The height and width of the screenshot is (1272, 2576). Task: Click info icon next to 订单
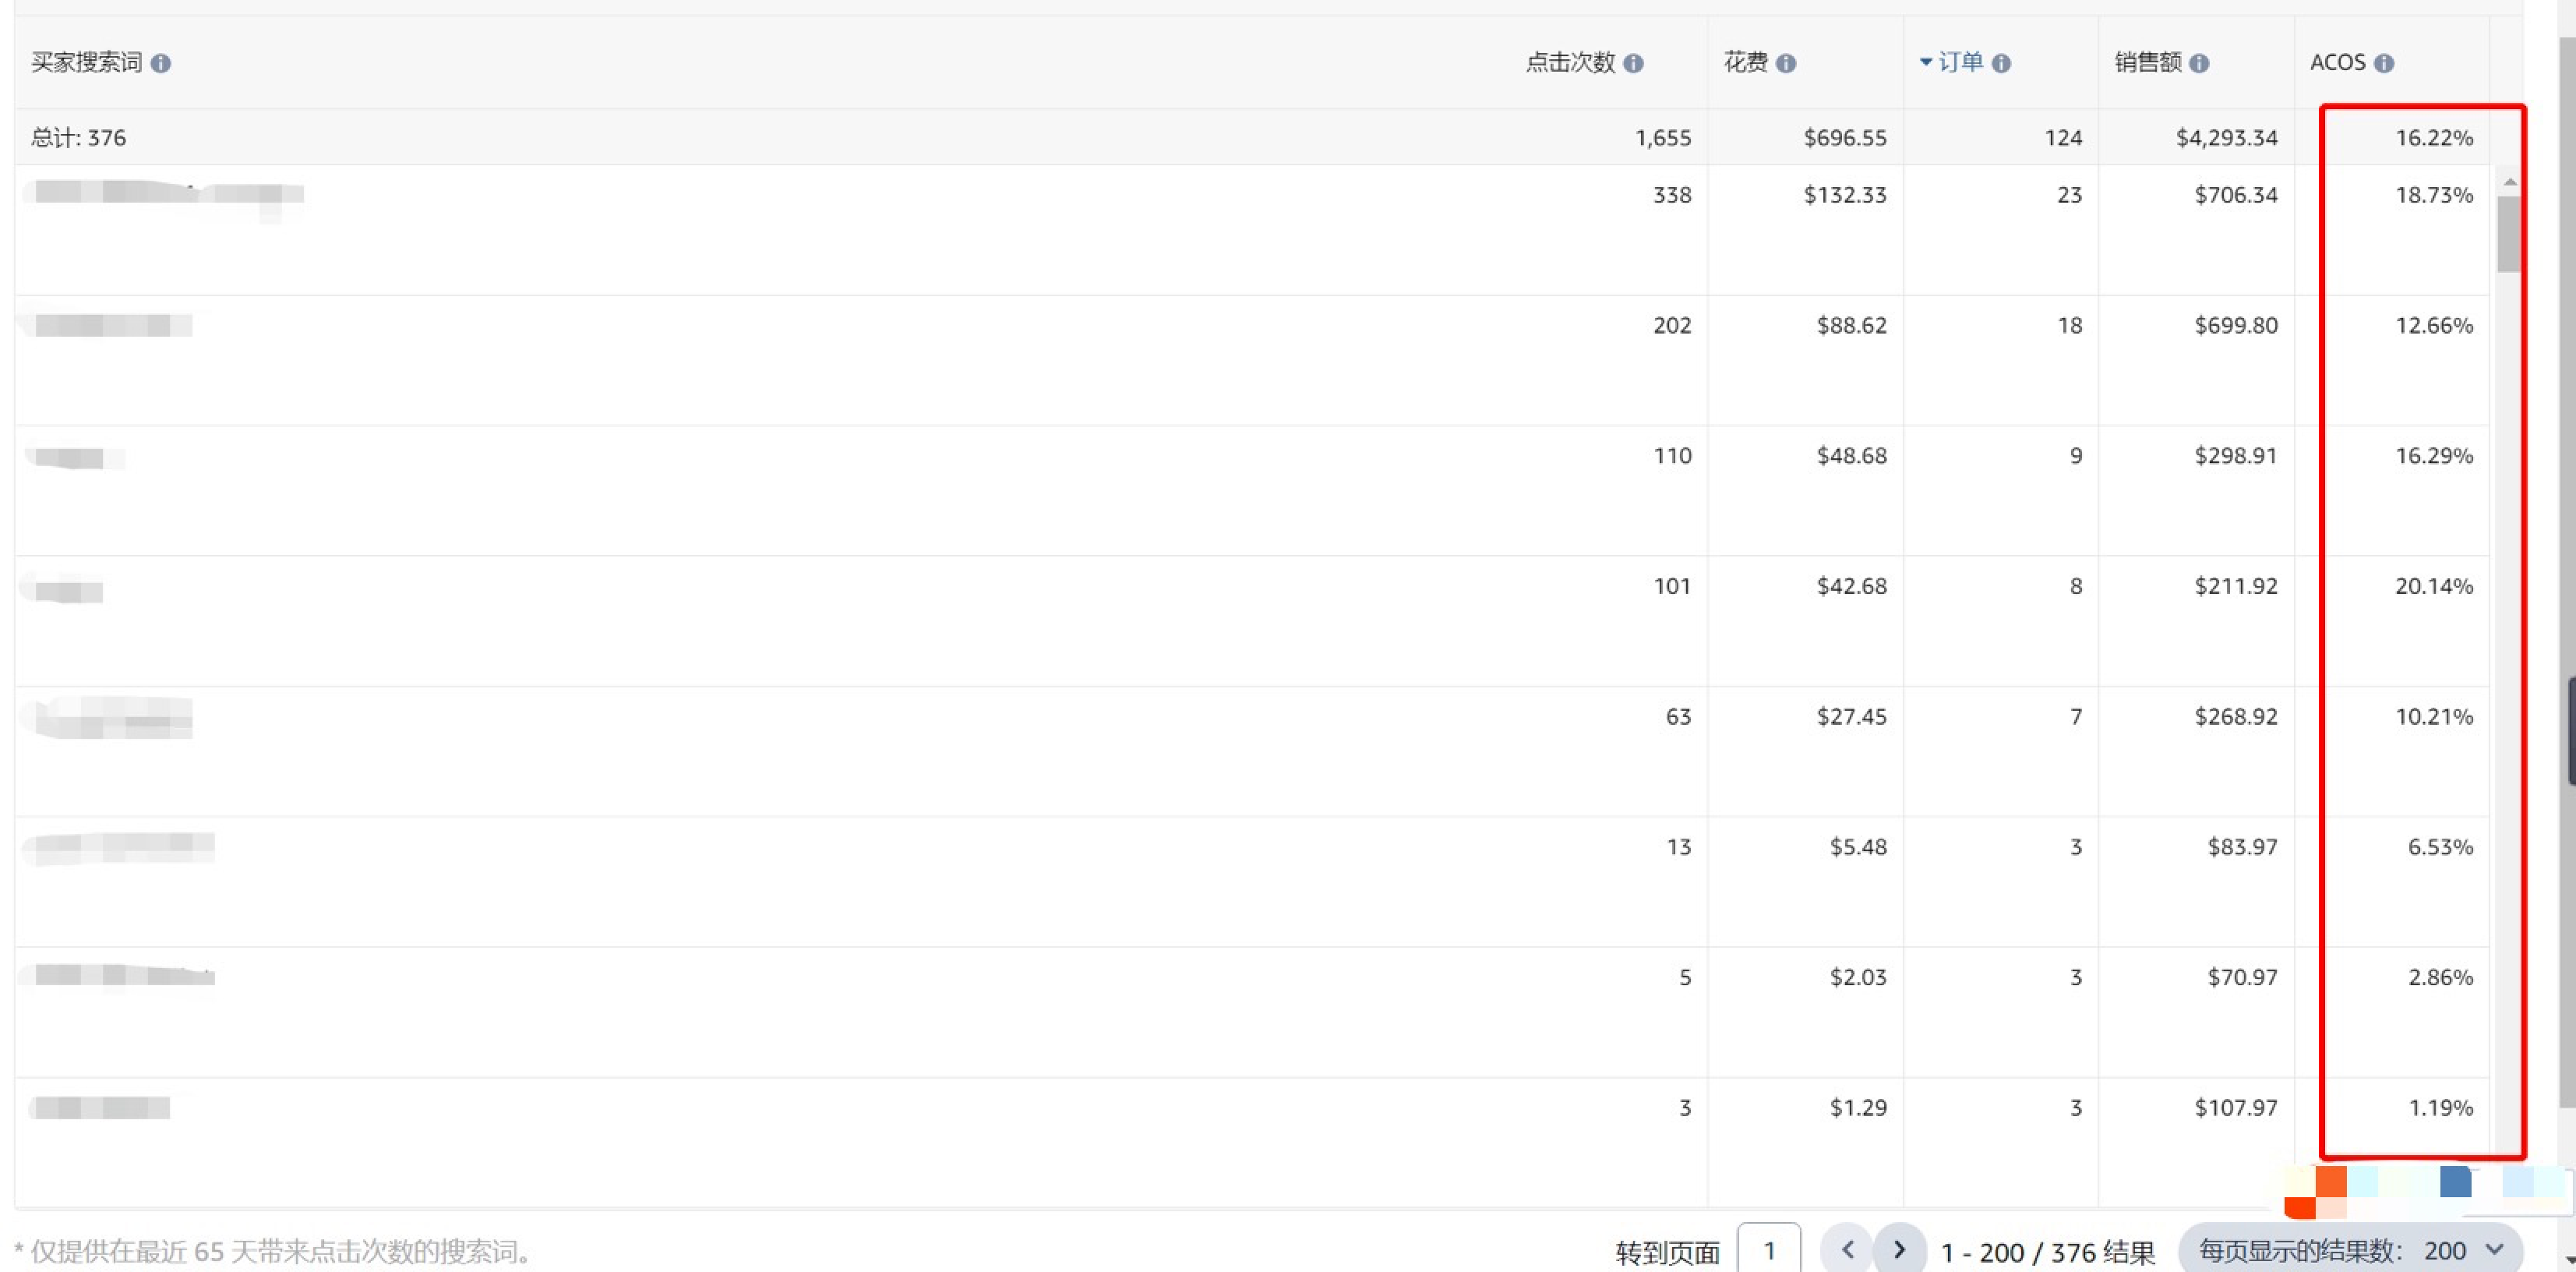click(2001, 64)
